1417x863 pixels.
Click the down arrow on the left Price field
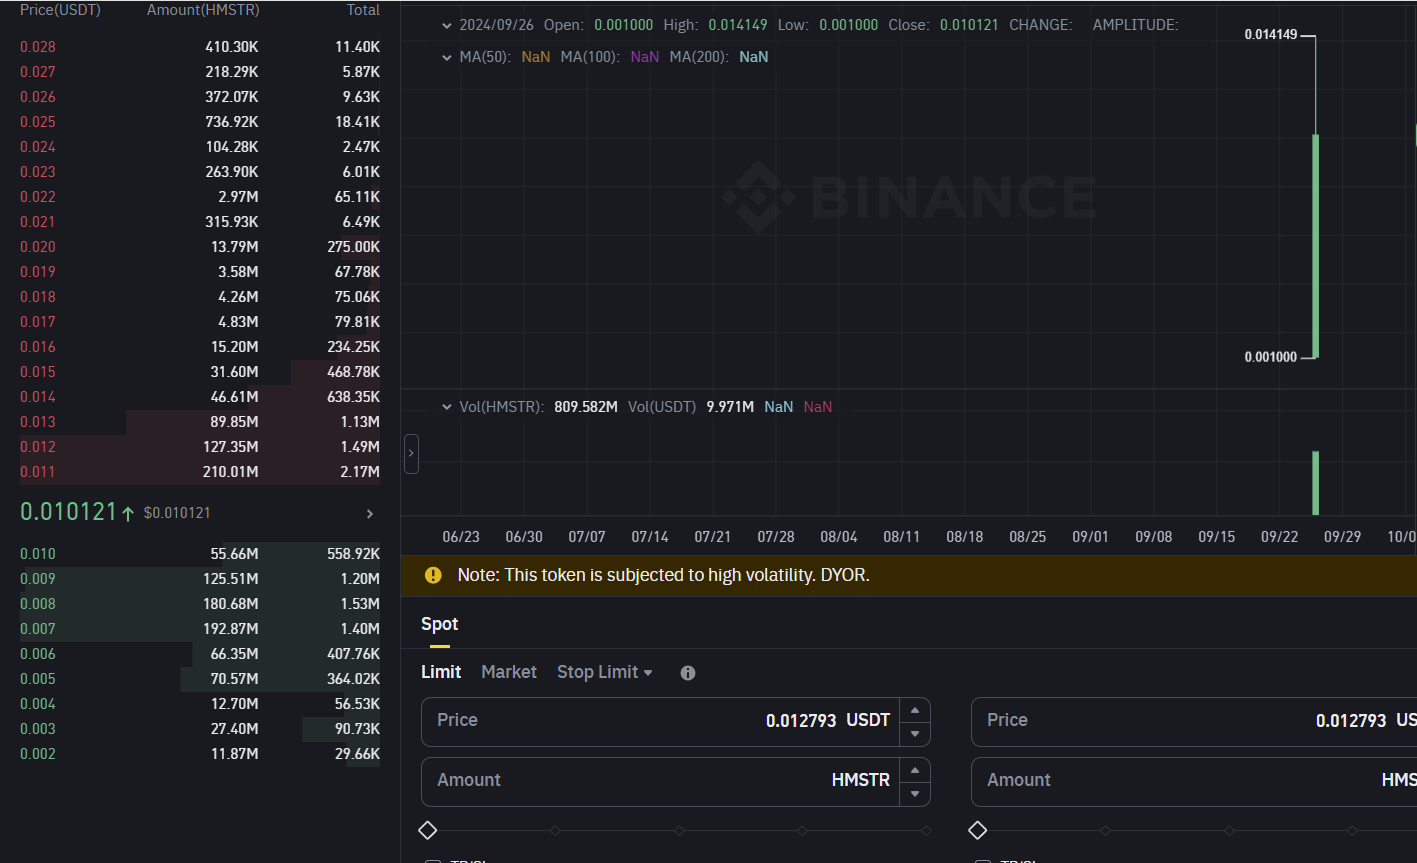click(914, 734)
